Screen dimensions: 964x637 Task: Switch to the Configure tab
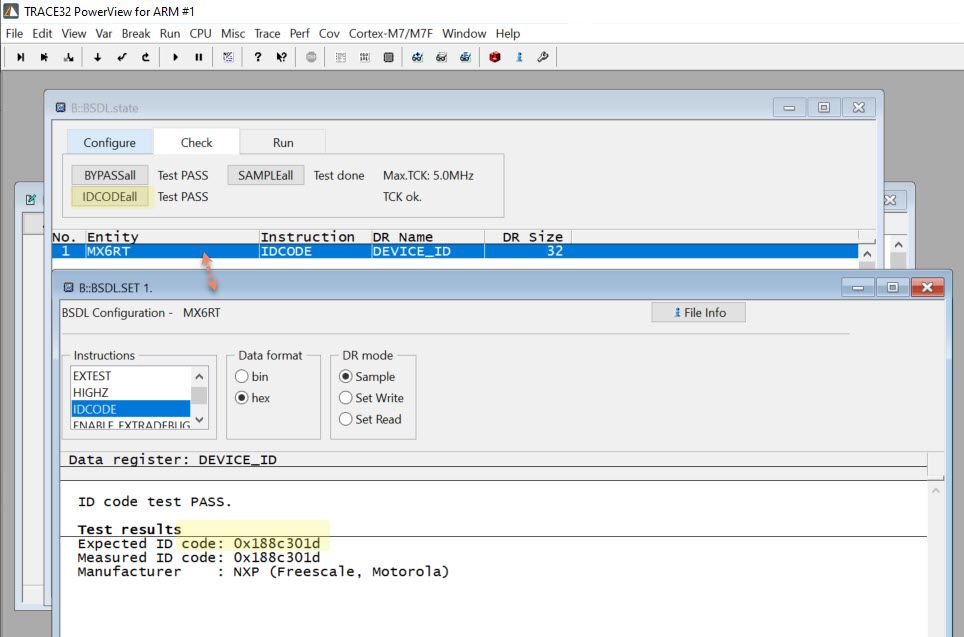pyautogui.click(x=109, y=142)
